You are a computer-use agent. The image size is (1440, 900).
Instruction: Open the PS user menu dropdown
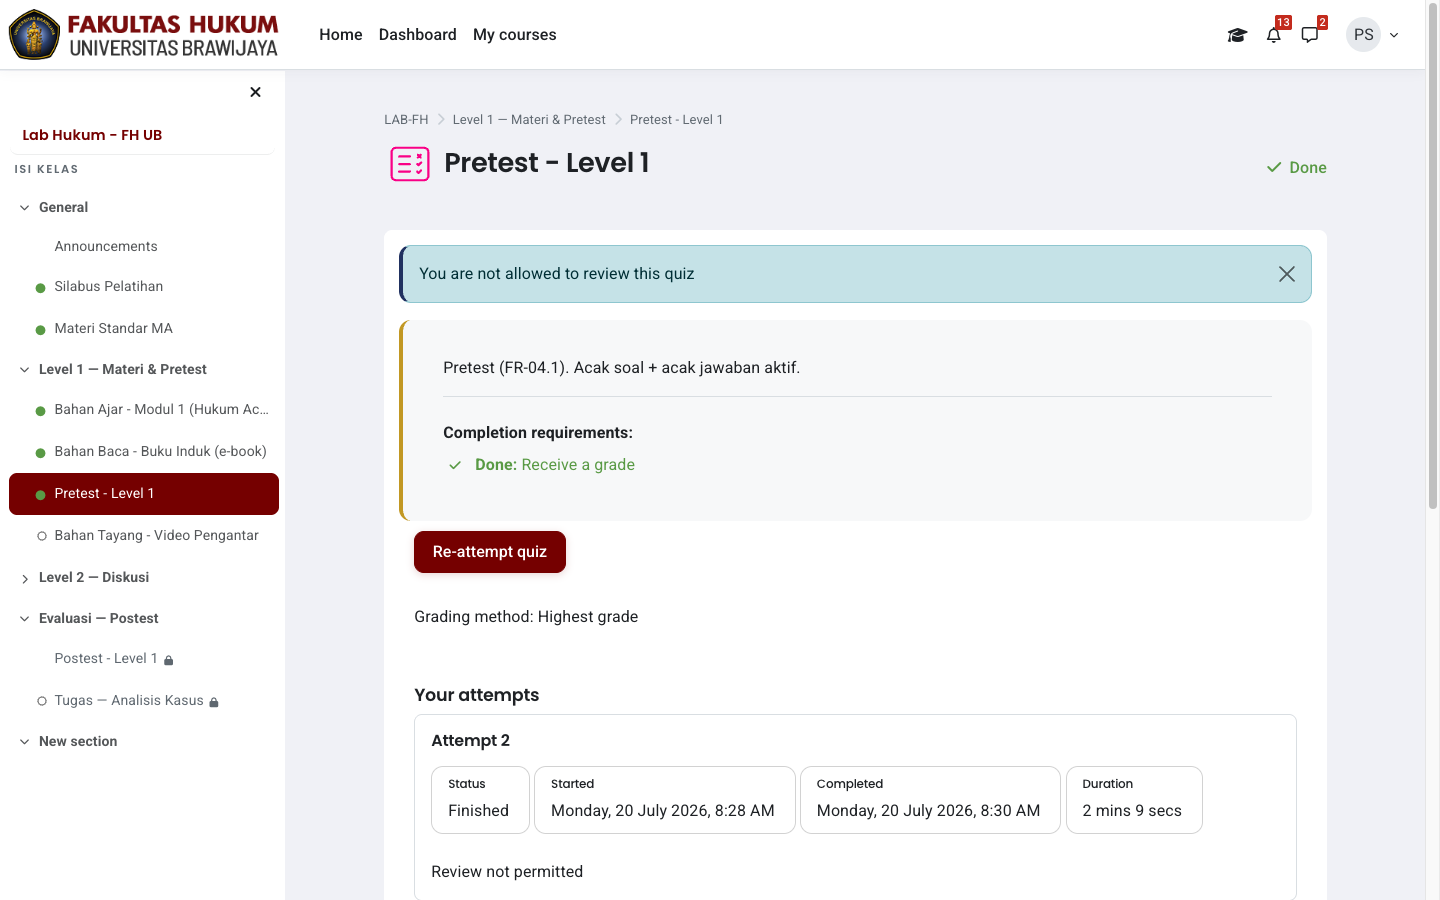pyautogui.click(x=1374, y=35)
